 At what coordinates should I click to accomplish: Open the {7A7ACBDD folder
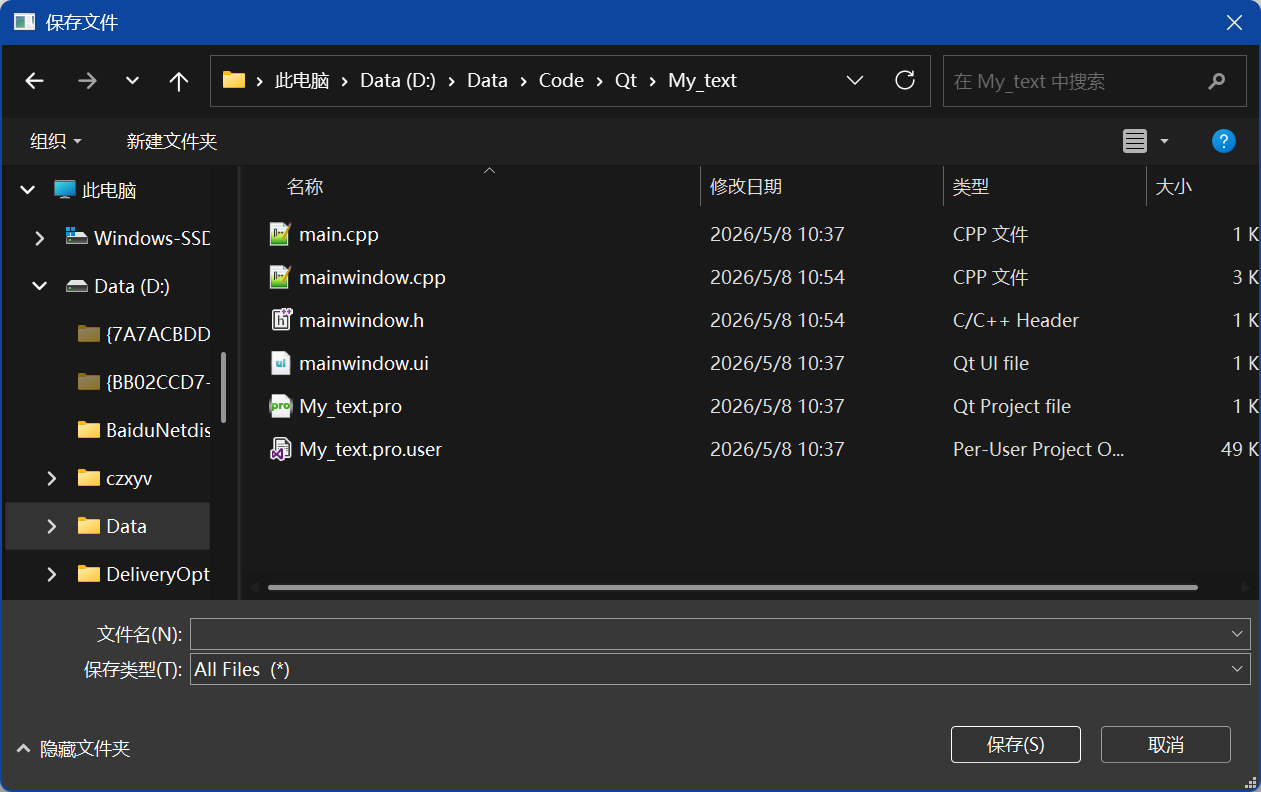158,334
